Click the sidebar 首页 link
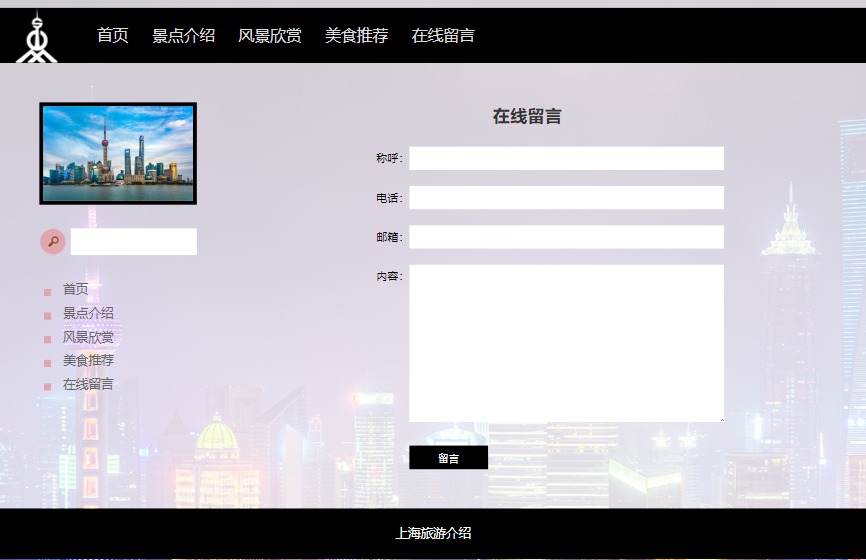 (76, 289)
